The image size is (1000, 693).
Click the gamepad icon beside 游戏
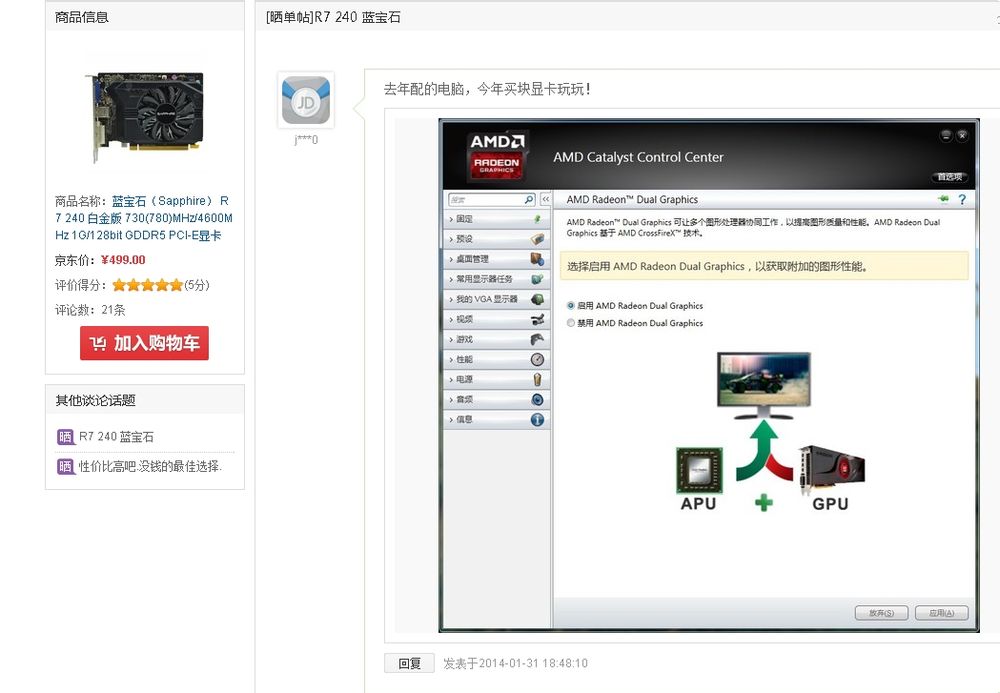point(537,339)
